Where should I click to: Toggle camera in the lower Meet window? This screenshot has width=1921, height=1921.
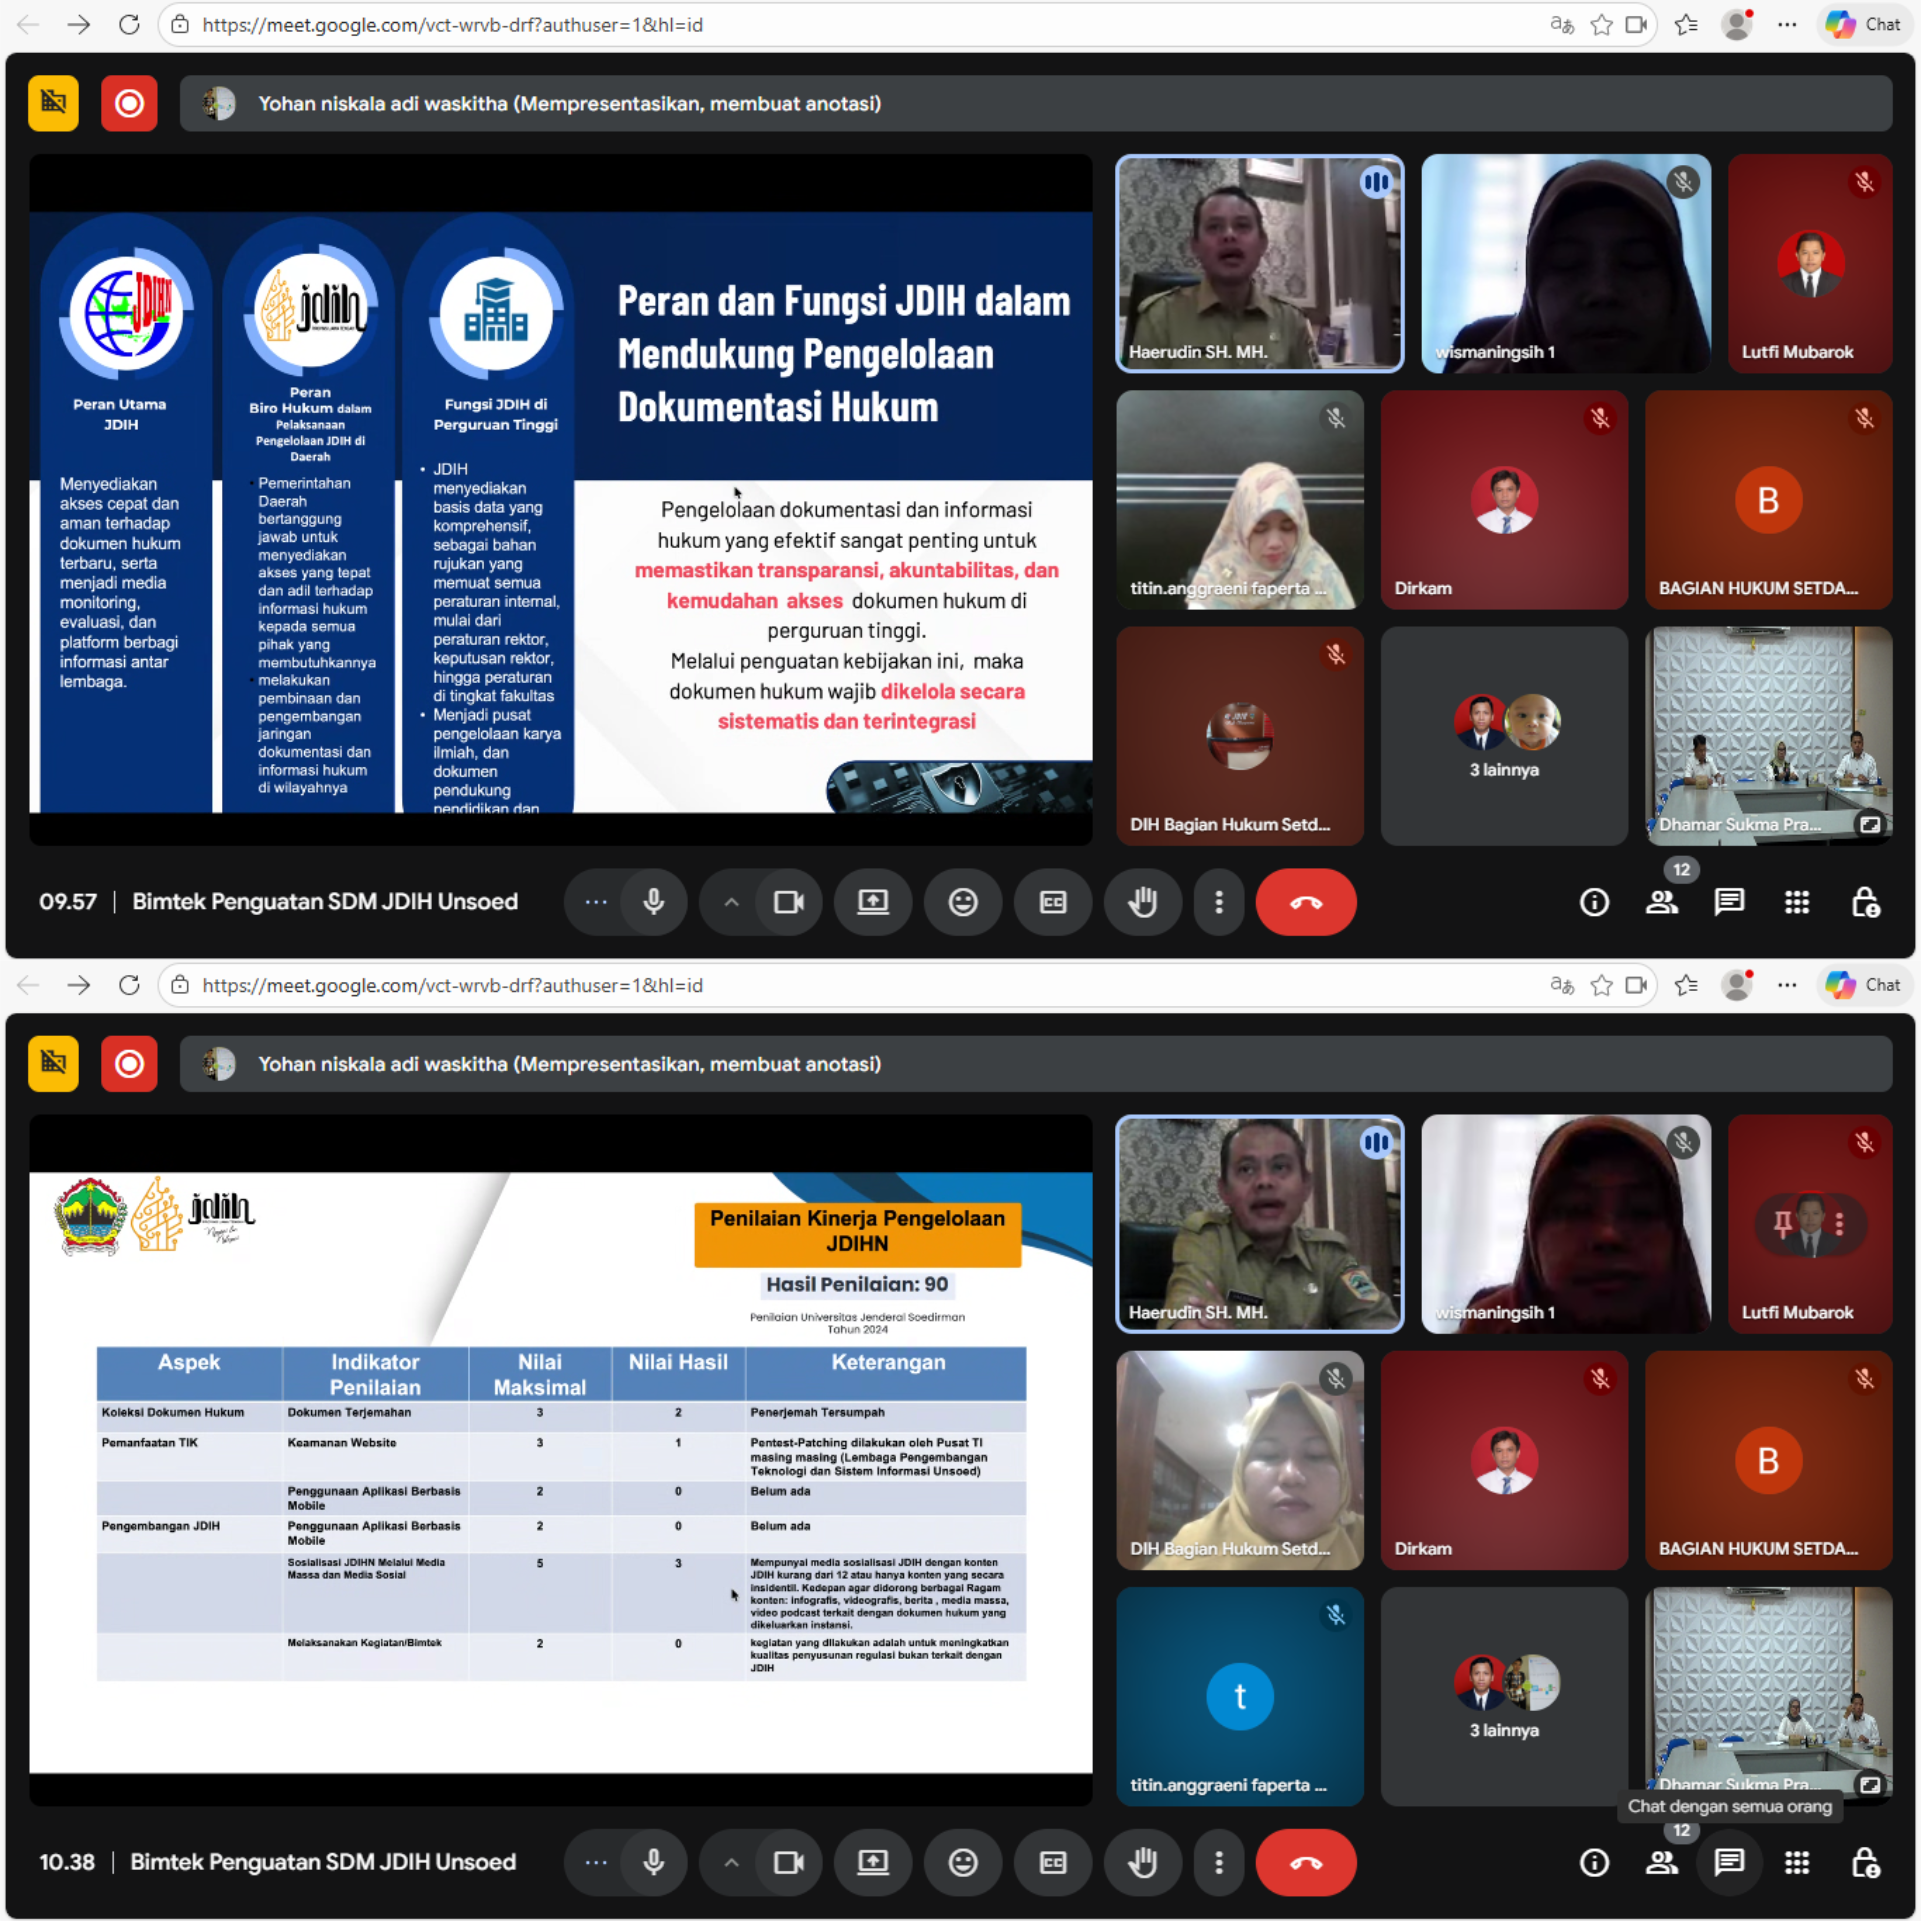(789, 1862)
